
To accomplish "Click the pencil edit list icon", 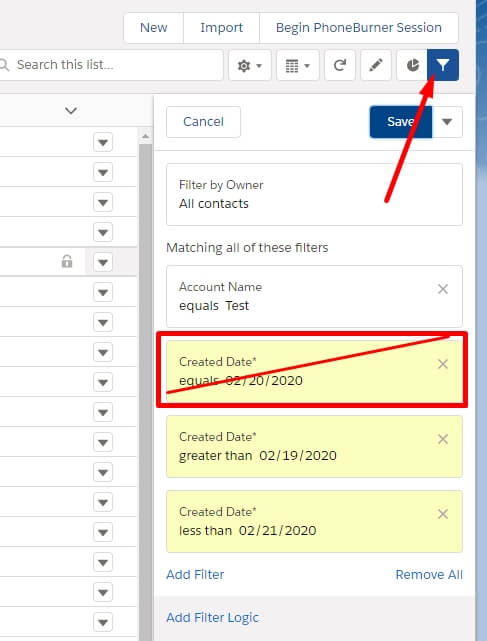I will [x=376, y=65].
